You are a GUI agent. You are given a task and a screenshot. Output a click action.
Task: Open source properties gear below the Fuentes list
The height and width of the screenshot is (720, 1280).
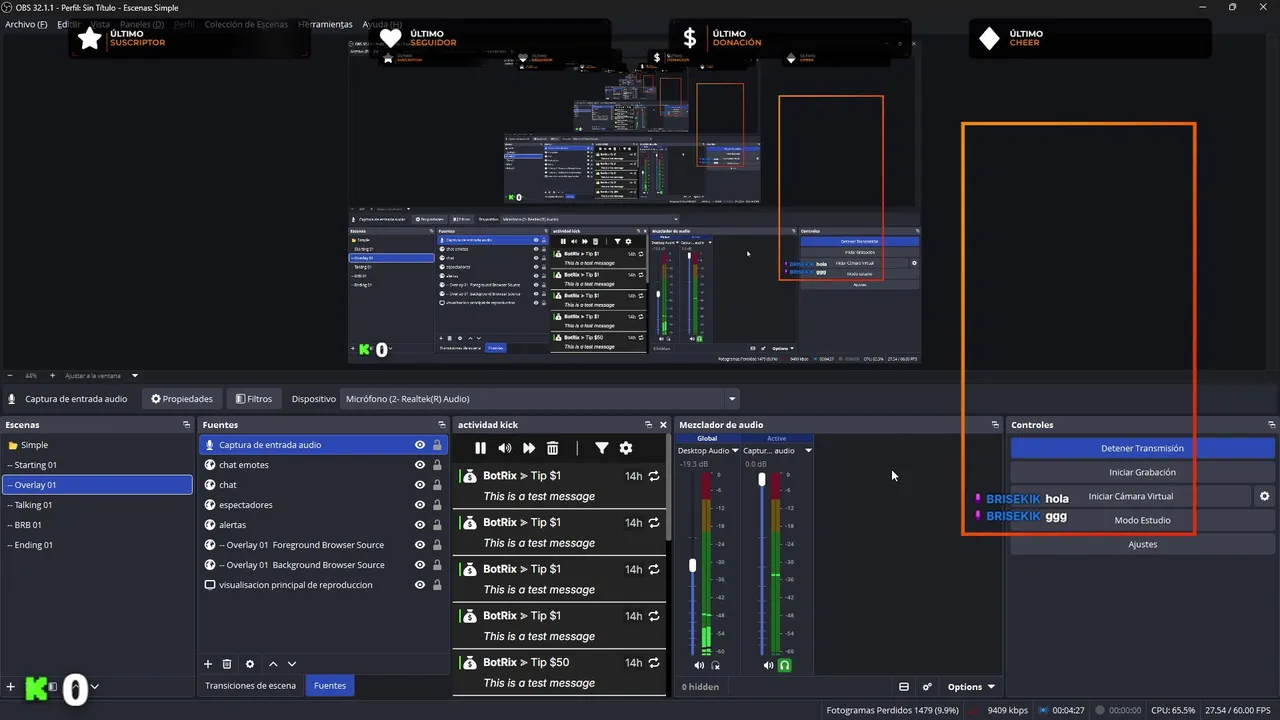tap(250, 664)
